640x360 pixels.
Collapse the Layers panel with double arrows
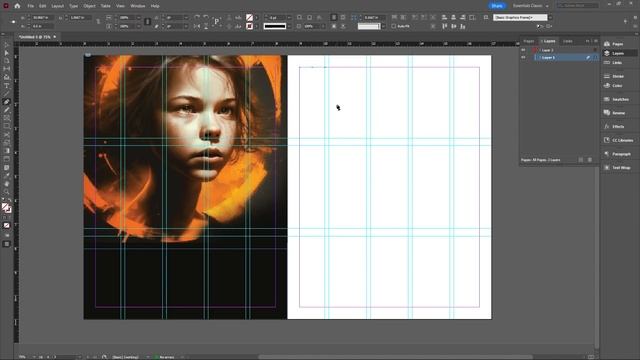pyautogui.click(x=588, y=41)
